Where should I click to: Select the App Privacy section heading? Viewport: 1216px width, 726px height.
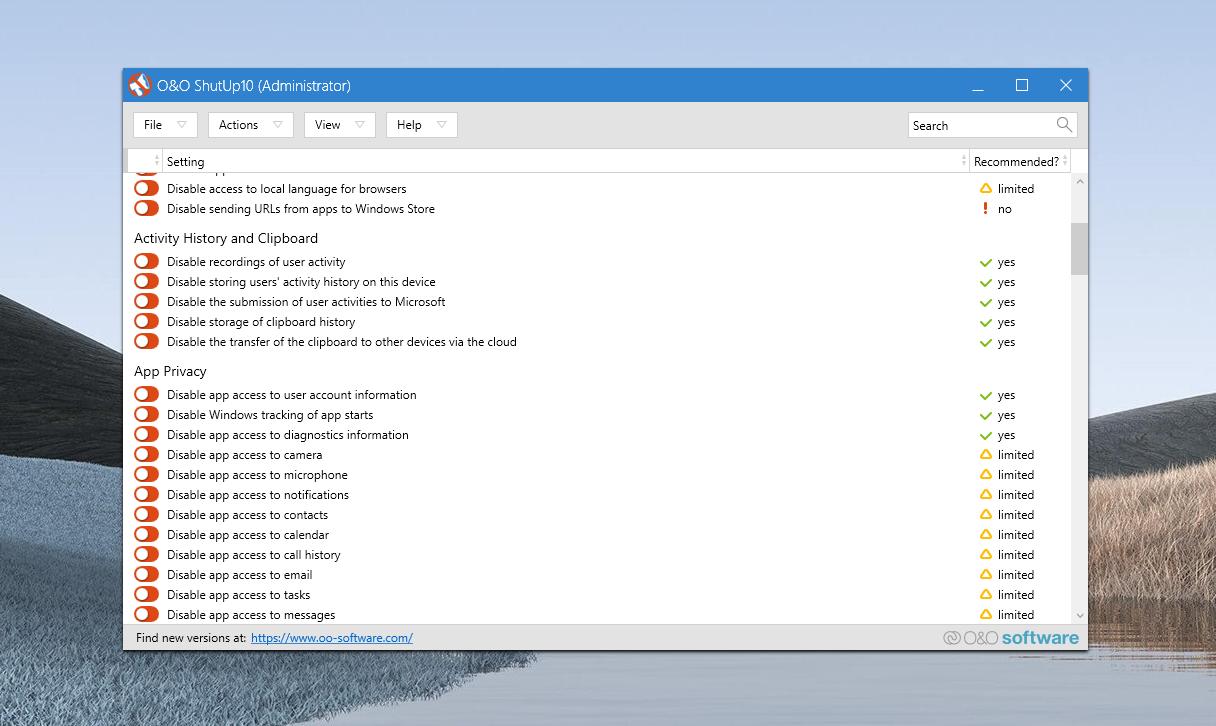(x=170, y=371)
